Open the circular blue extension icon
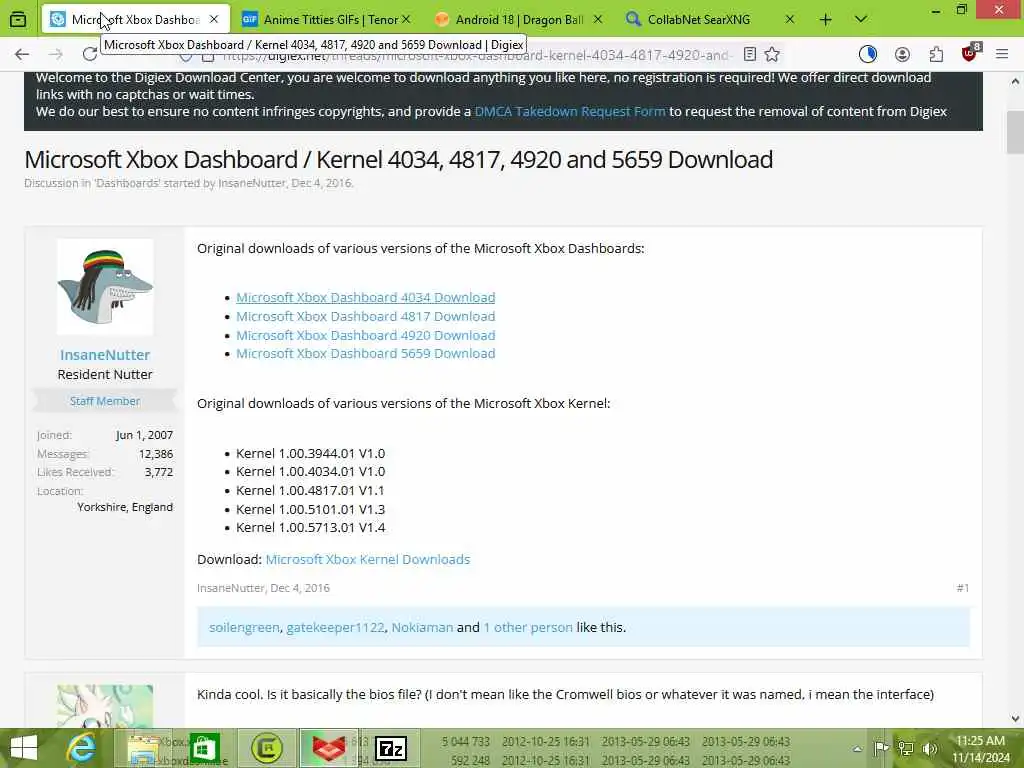The image size is (1024, 768). (867, 54)
